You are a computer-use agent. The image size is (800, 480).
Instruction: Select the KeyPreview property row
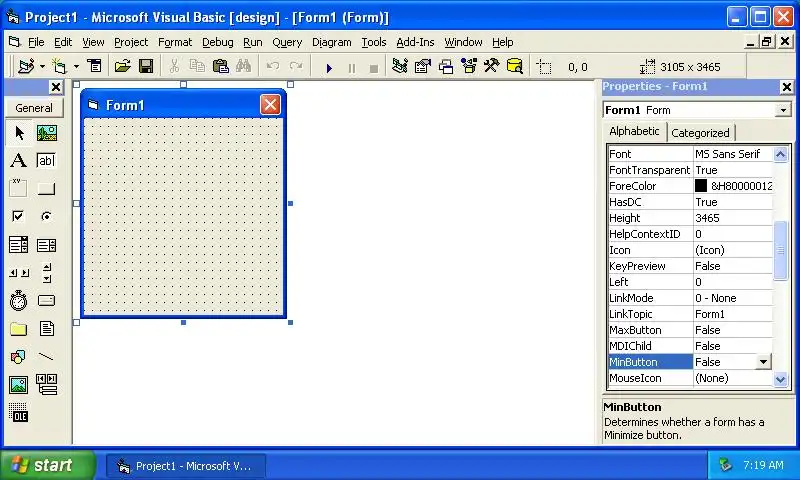(x=690, y=266)
